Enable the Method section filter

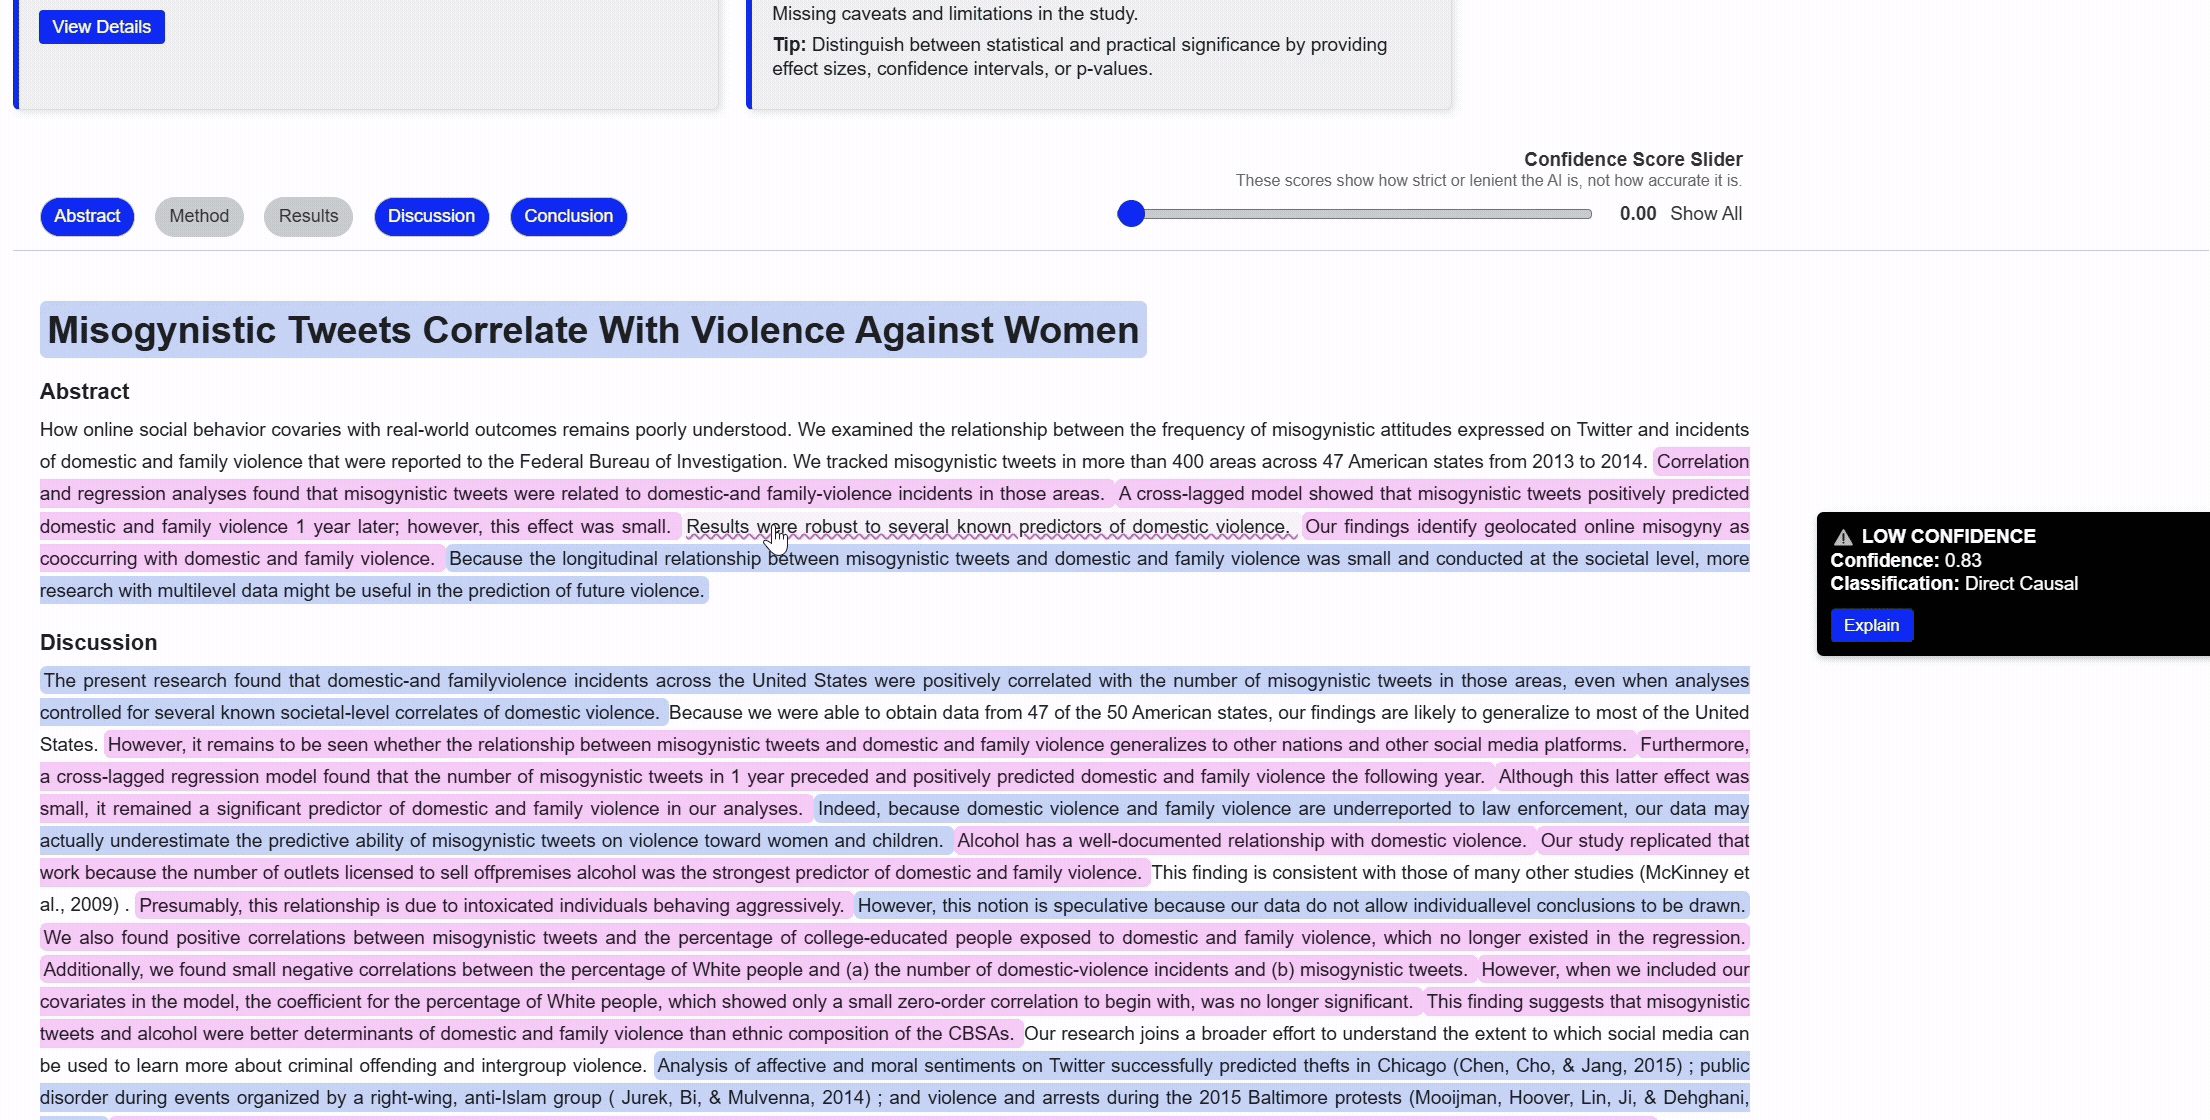pyautogui.click(x=199, y=216)
